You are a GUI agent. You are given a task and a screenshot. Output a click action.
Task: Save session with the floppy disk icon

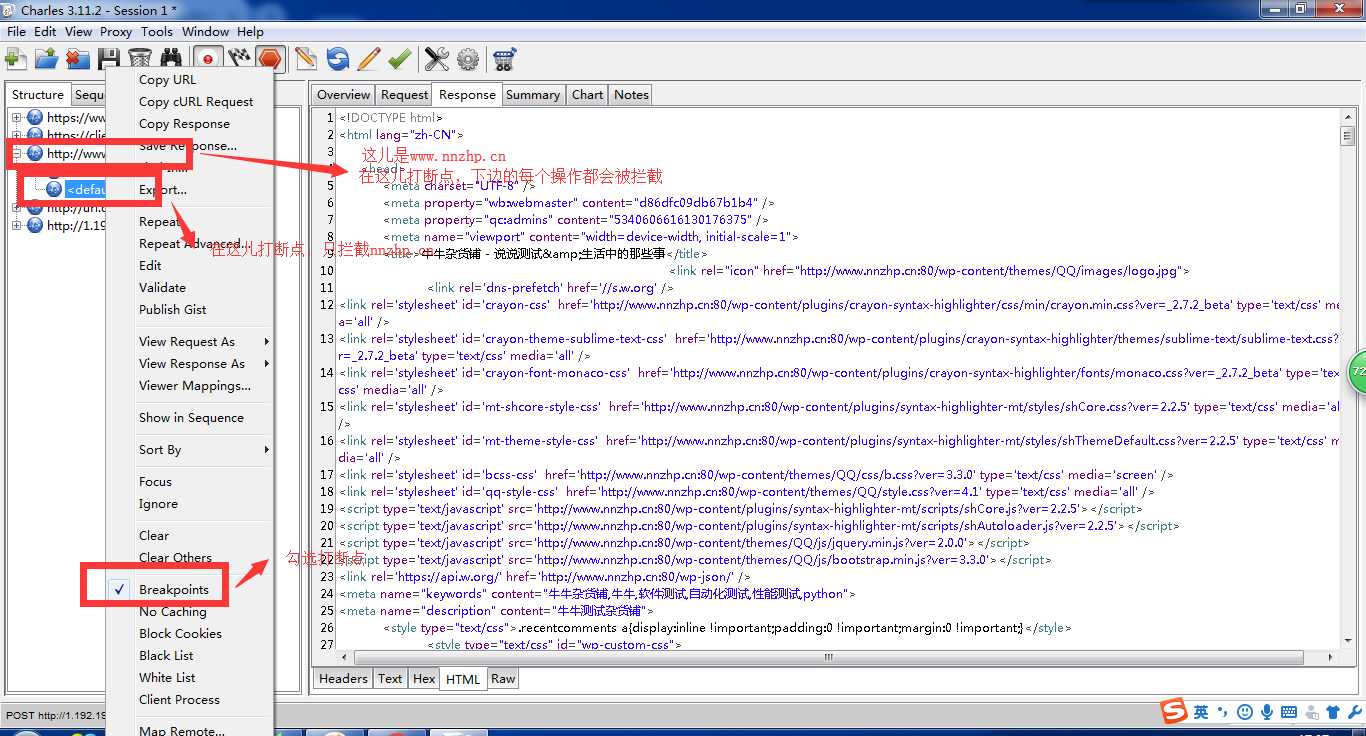tap(109, 59)
